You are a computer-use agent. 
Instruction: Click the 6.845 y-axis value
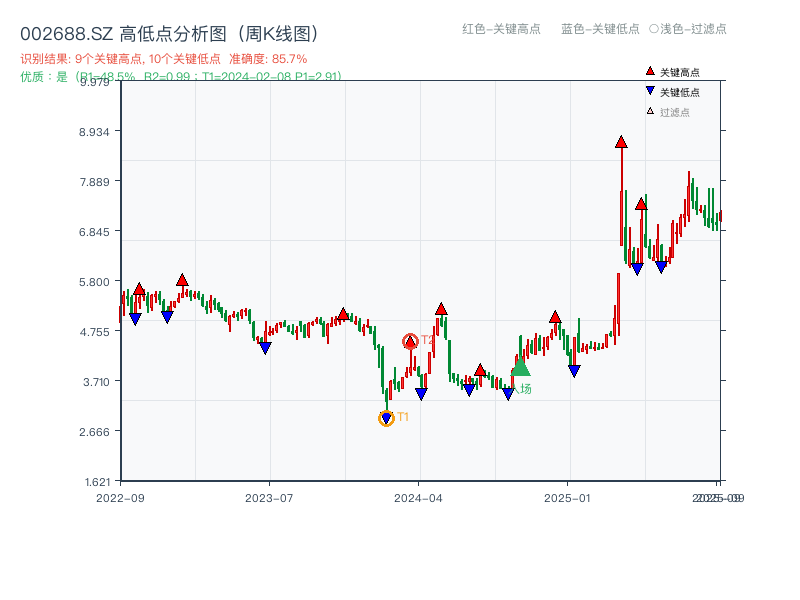tap(94, 232)
